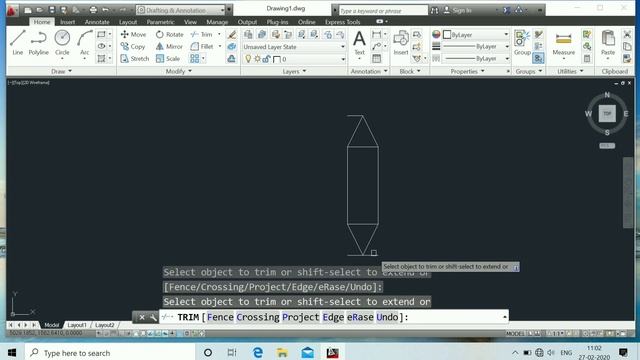Choose Project option in command line
Image resolution: width=640 pixels, height=360 pixels.
(x=300, y=317)
